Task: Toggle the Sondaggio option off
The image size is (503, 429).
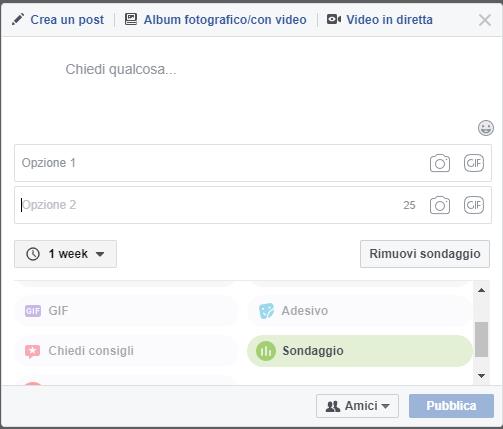Action: (x=360, y=351)
